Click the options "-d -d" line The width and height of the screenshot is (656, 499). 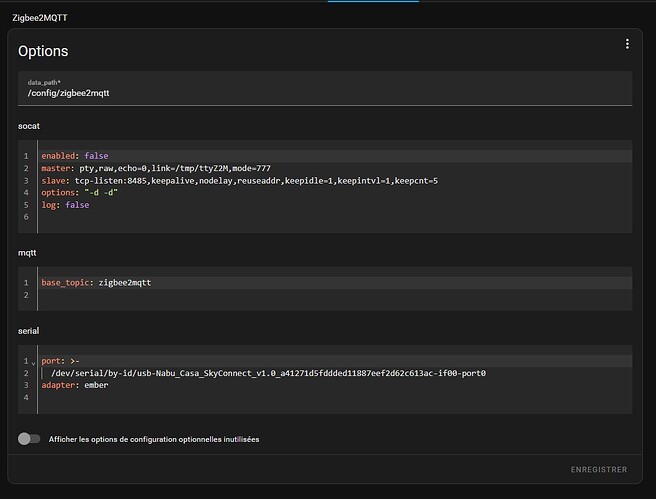point(79,193)
